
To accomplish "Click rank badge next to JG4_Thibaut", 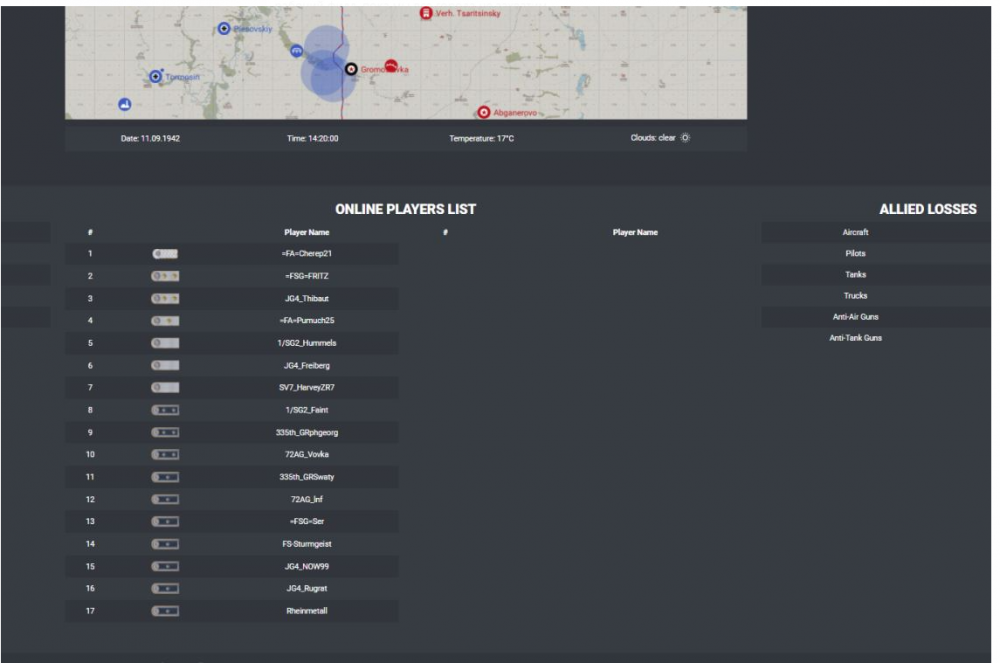I will 165,298.
